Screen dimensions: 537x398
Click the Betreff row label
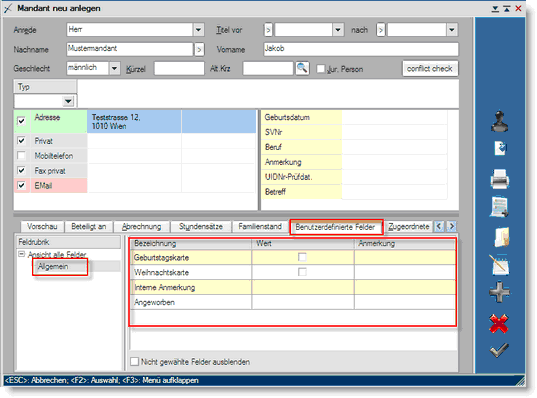tap(302, 192)
